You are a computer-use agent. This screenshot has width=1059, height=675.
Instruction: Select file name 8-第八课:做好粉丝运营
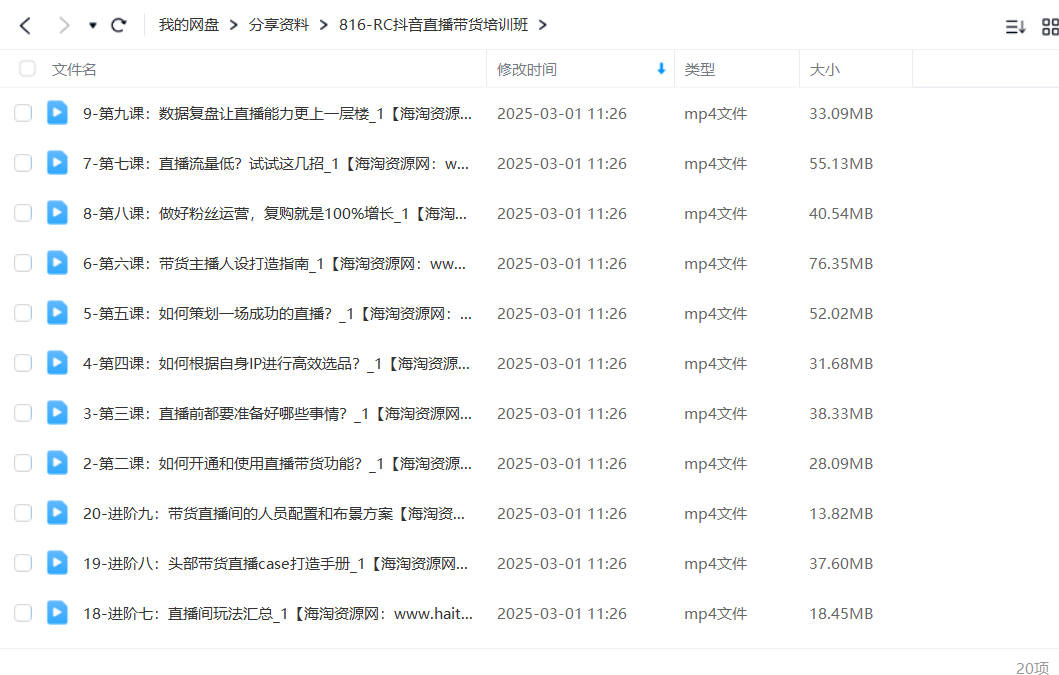coord(274,214)
